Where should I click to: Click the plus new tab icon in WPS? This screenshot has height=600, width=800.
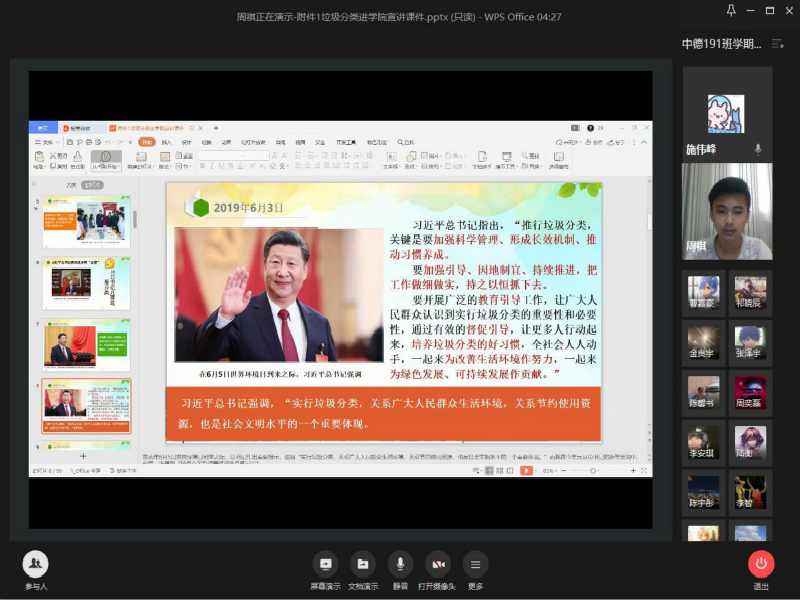click(216, 128)
